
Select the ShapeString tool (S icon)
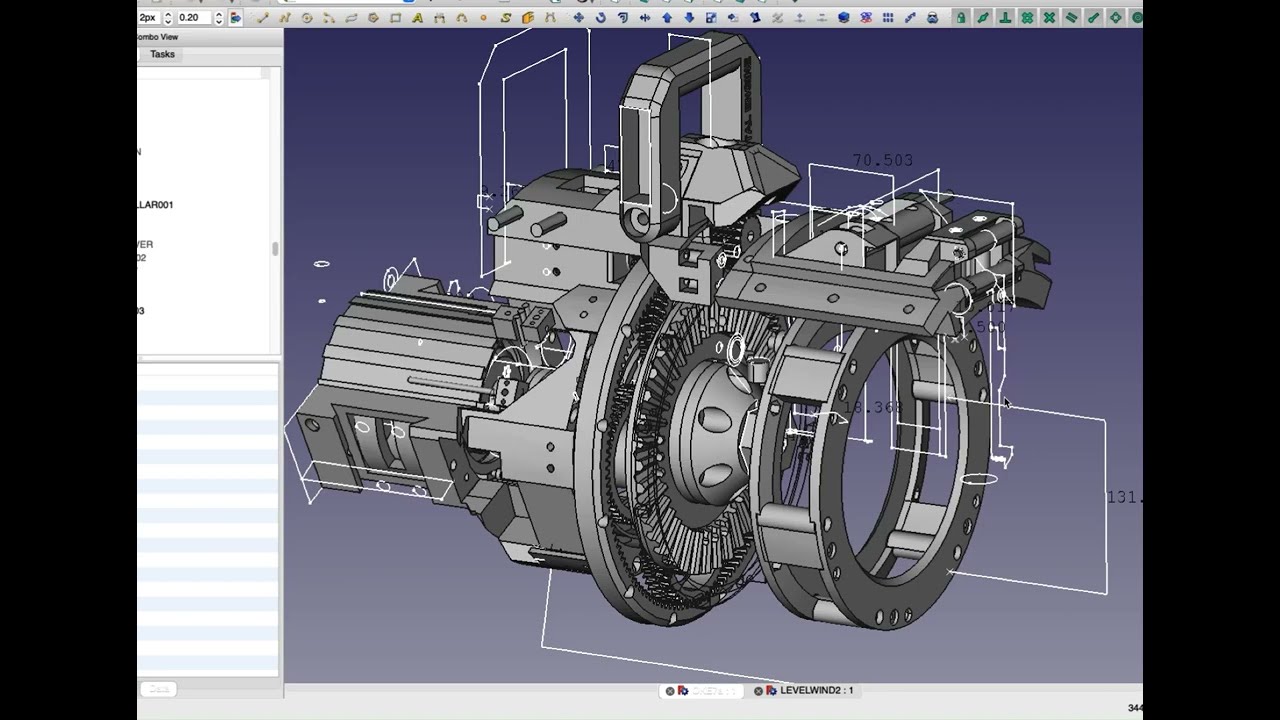[x=506, y=18]
